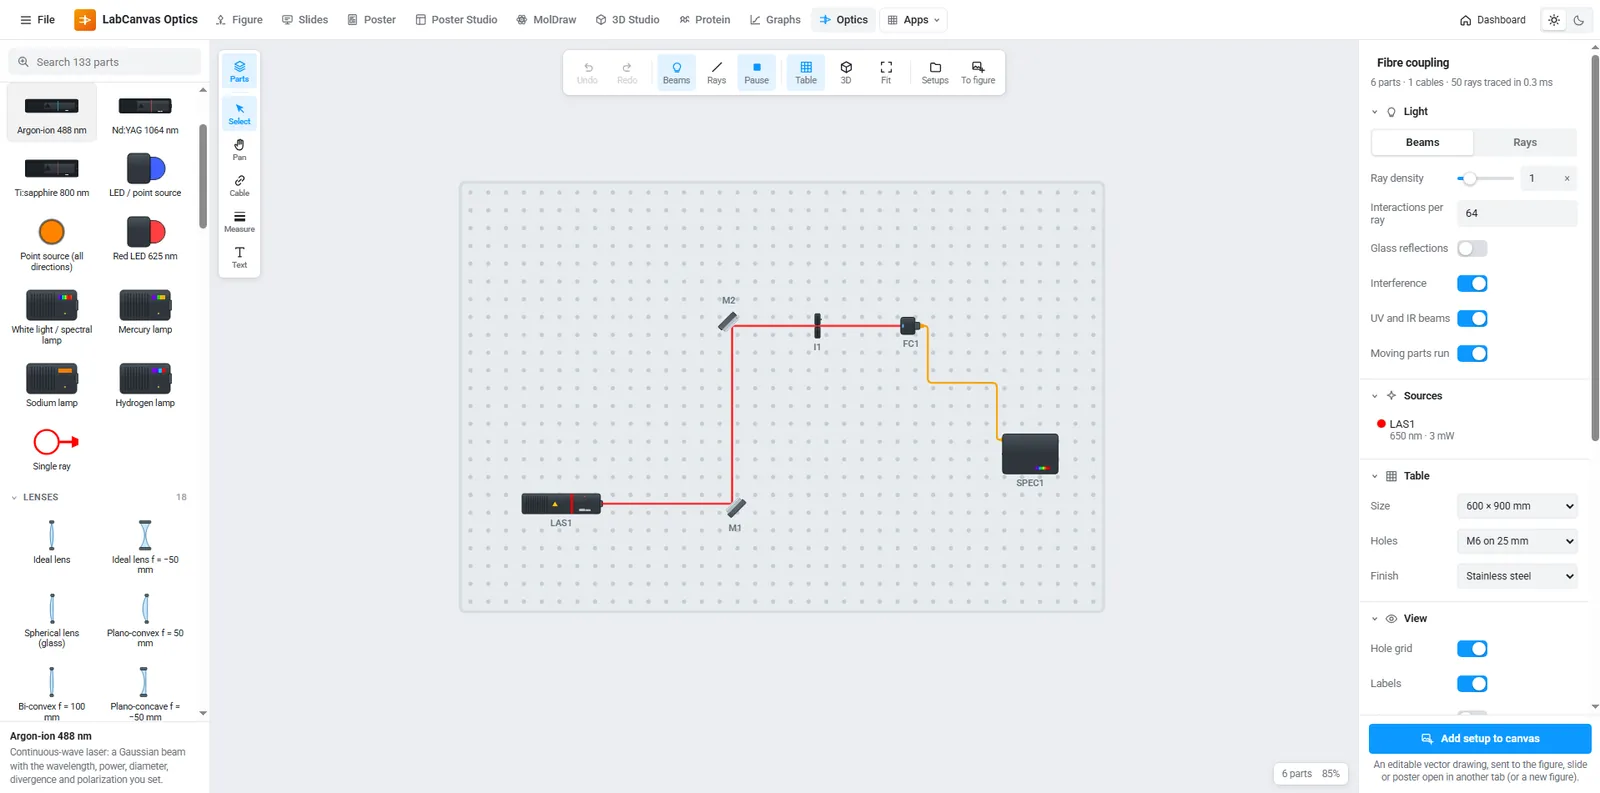Choose the Pan hand tool
This screenshot has height=793, width=1600.
point(239,149)
